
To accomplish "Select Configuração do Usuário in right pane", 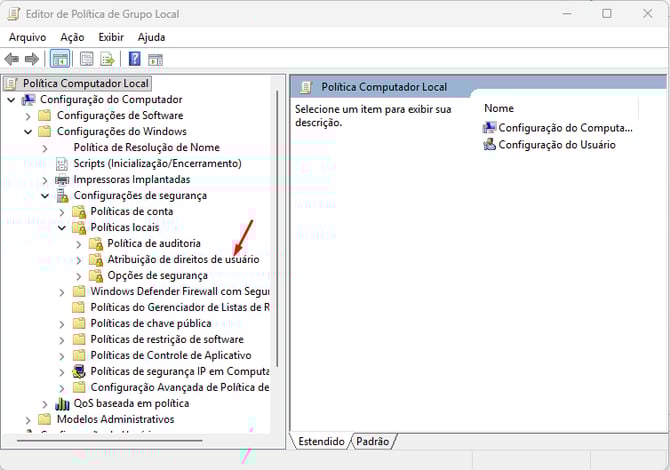I will pos(556,145).
